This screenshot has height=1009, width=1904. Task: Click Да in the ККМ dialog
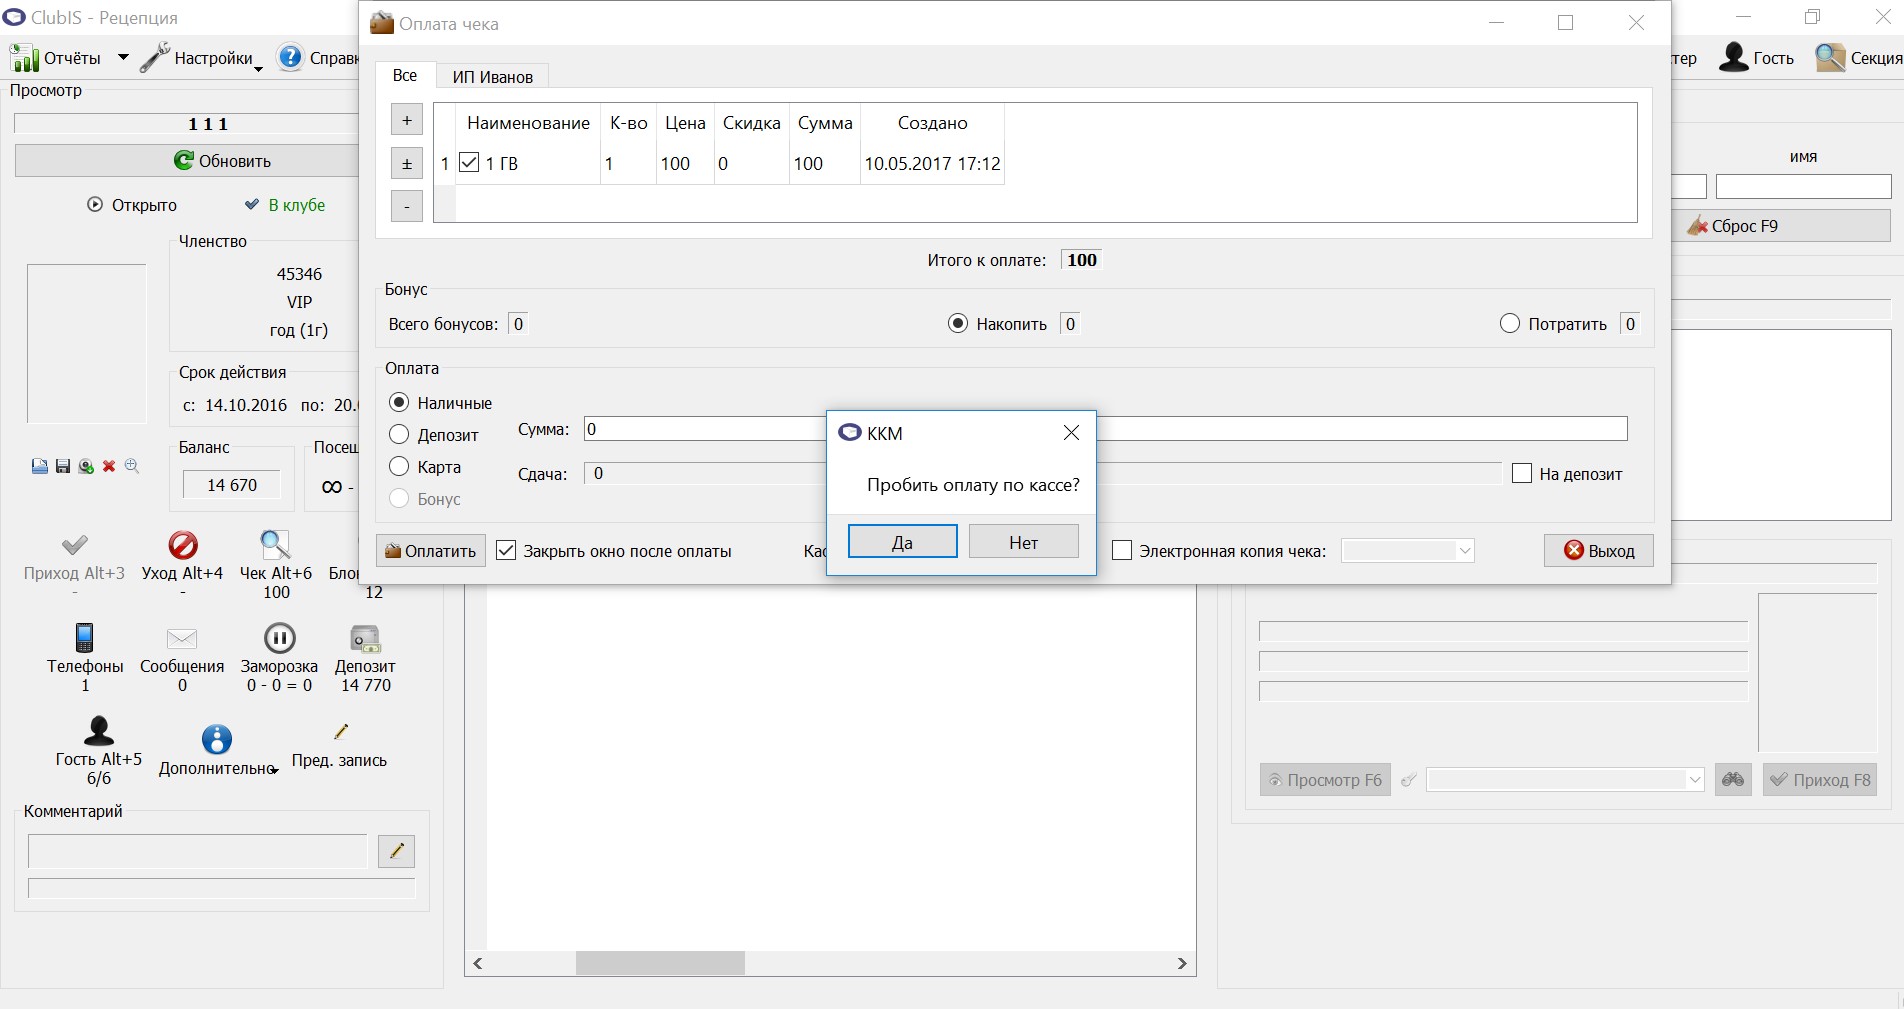[903, 542]
